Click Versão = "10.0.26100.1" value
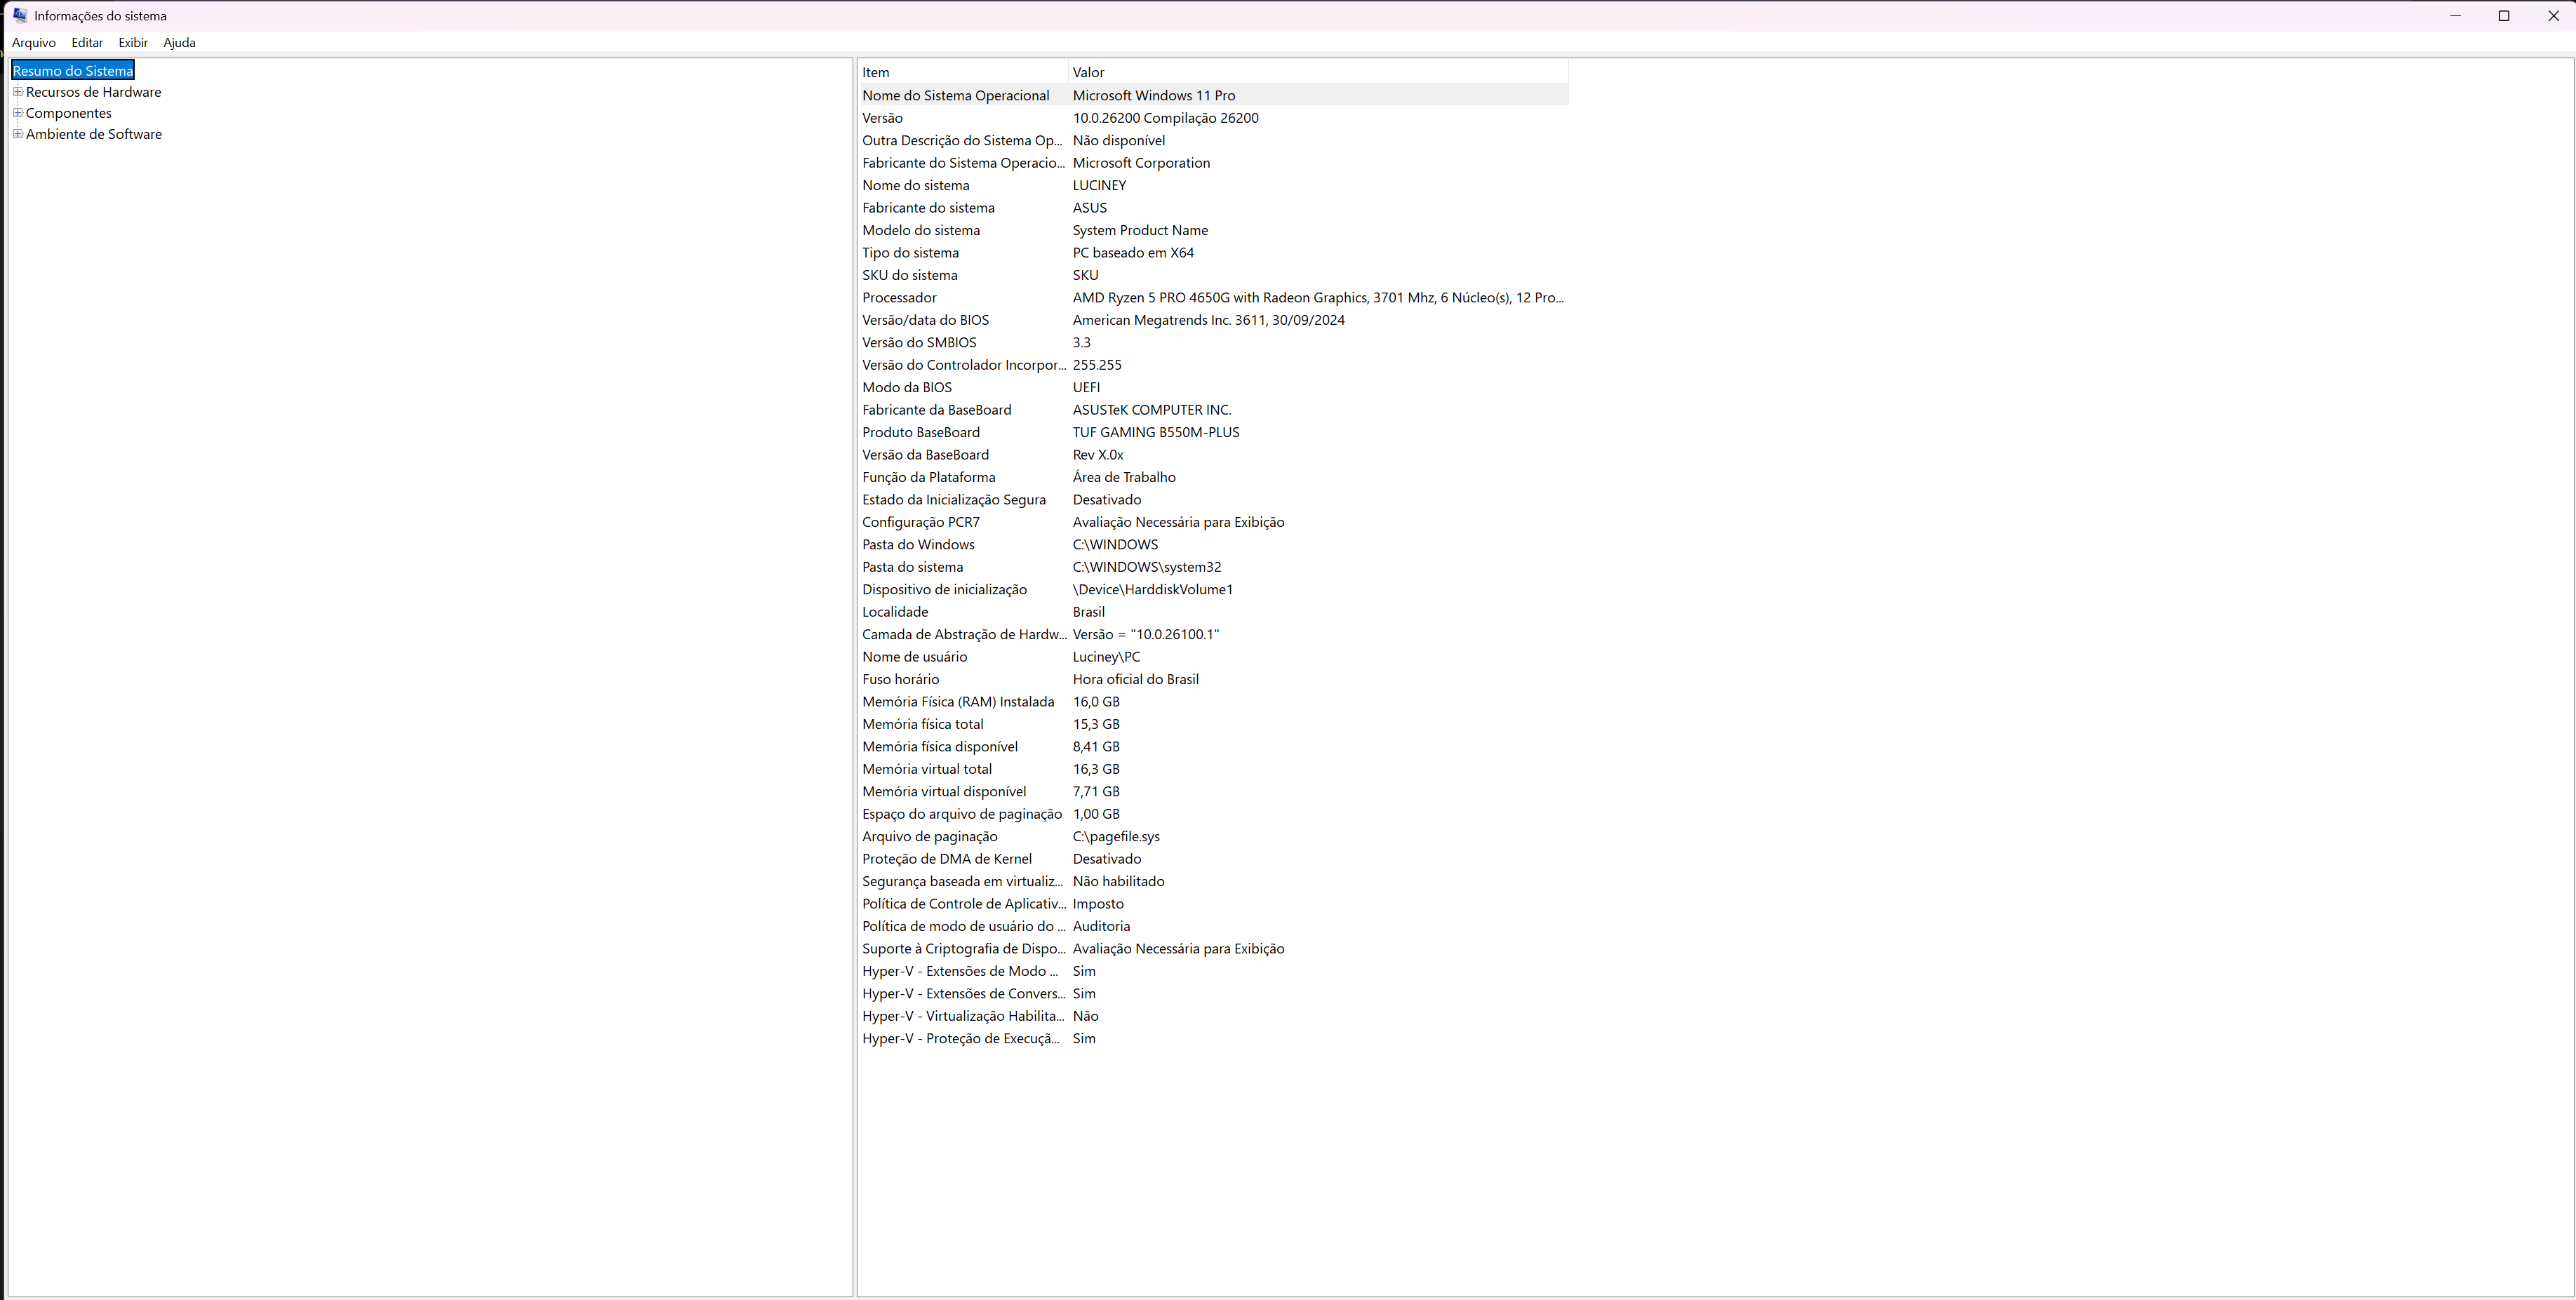This screenshot has height=1300, width=2576. click(1146, 634)
